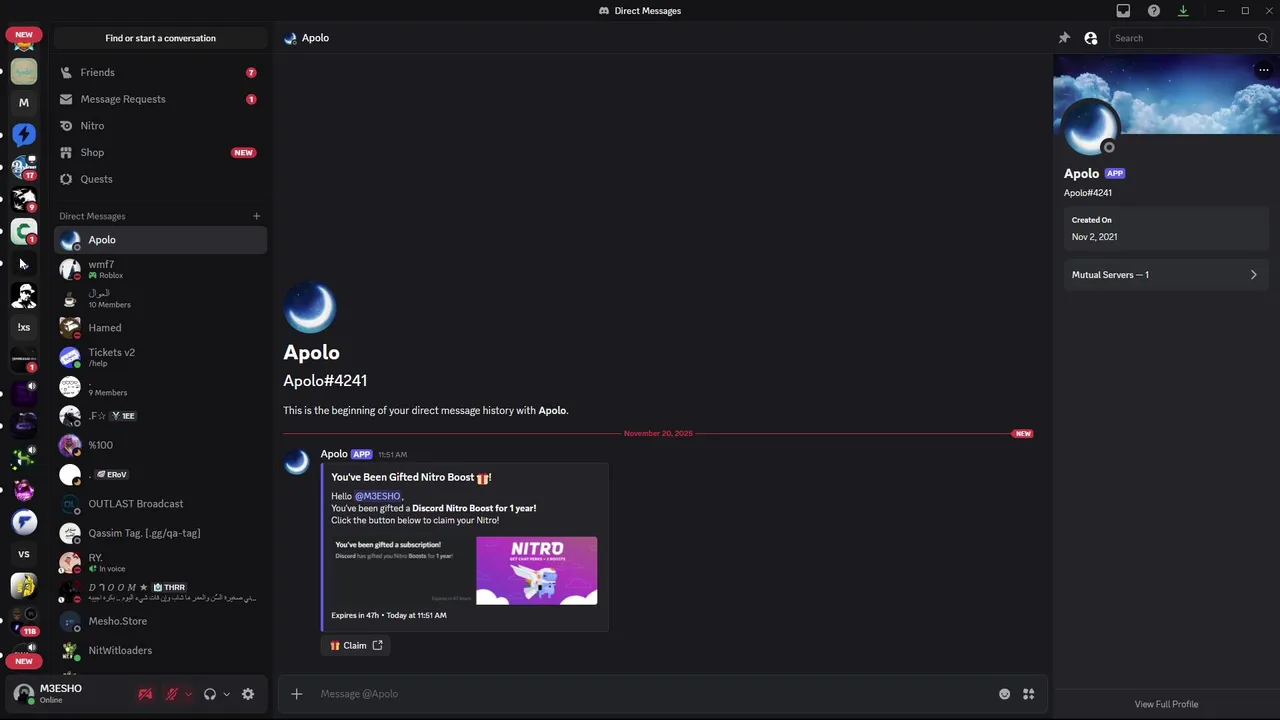Viewport: 1280px width, 720px height.
Task: Toggle the user profile panel
Action: click(x=1091, y=38)
